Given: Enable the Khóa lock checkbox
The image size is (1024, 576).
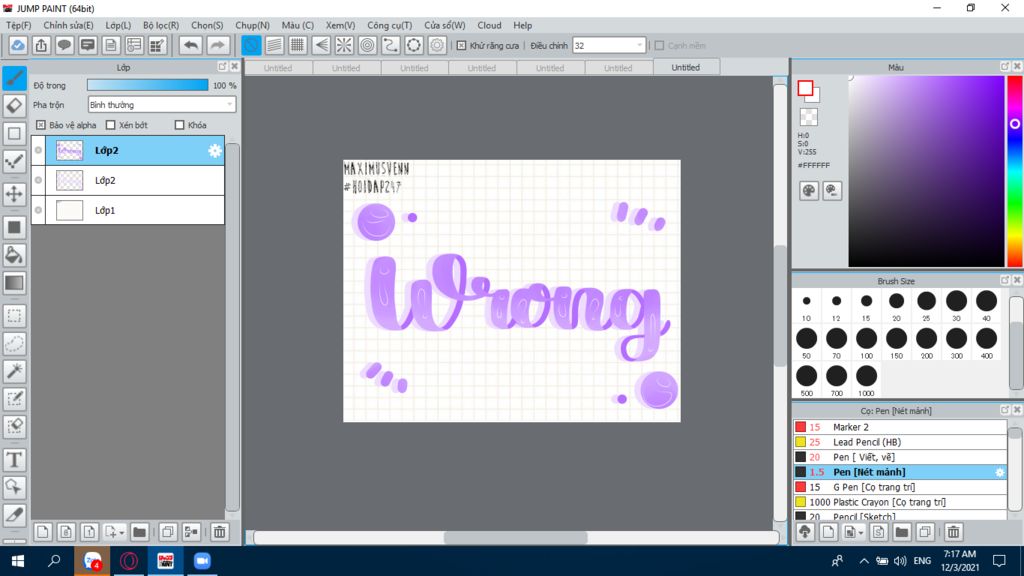Looking at the screenshot, I should [180, 125].
